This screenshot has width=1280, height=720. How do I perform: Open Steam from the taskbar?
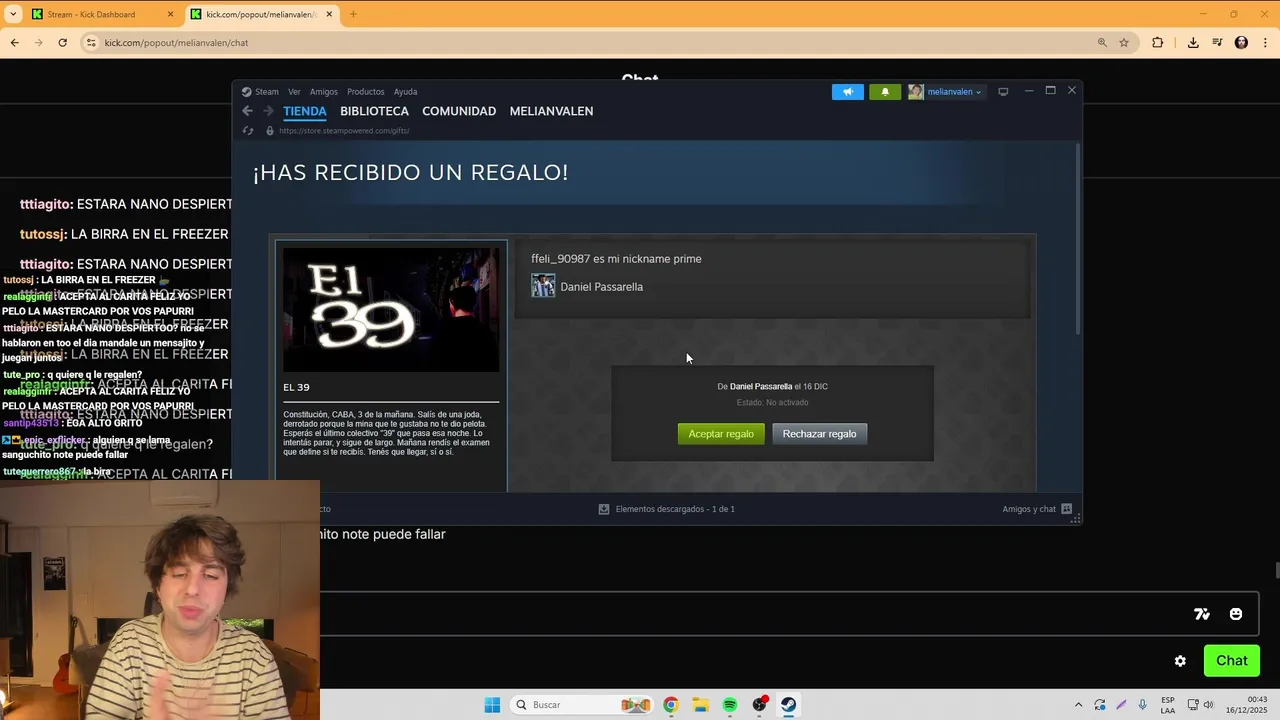click(x=789, y=705)
